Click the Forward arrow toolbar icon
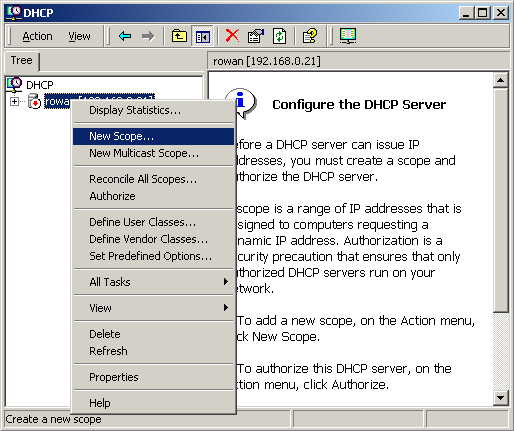The image size is (514, 431). [x=148, y=36]
